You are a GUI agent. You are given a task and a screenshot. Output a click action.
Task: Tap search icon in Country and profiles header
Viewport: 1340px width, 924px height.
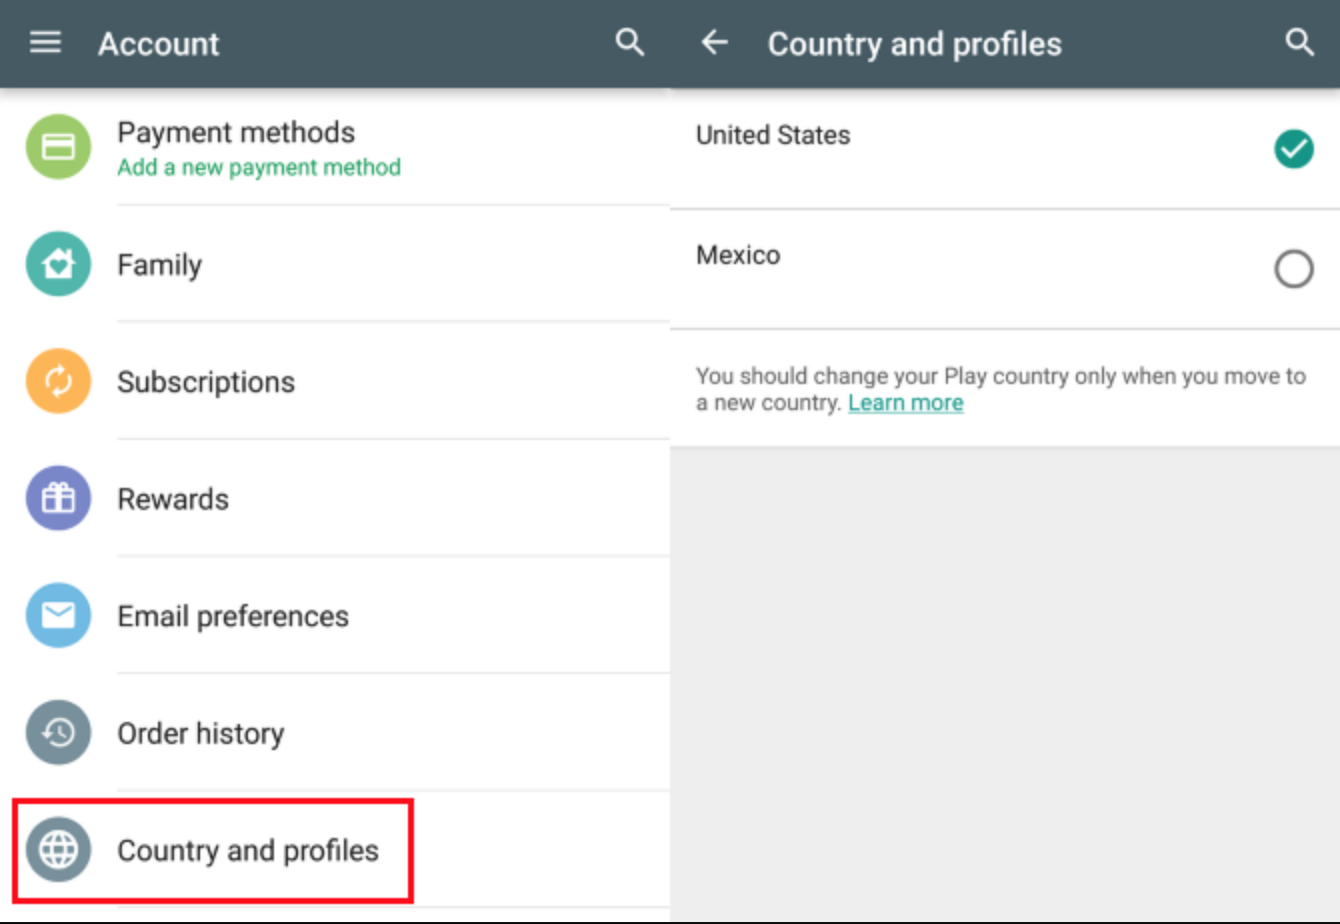click(x=1299, y=43)
